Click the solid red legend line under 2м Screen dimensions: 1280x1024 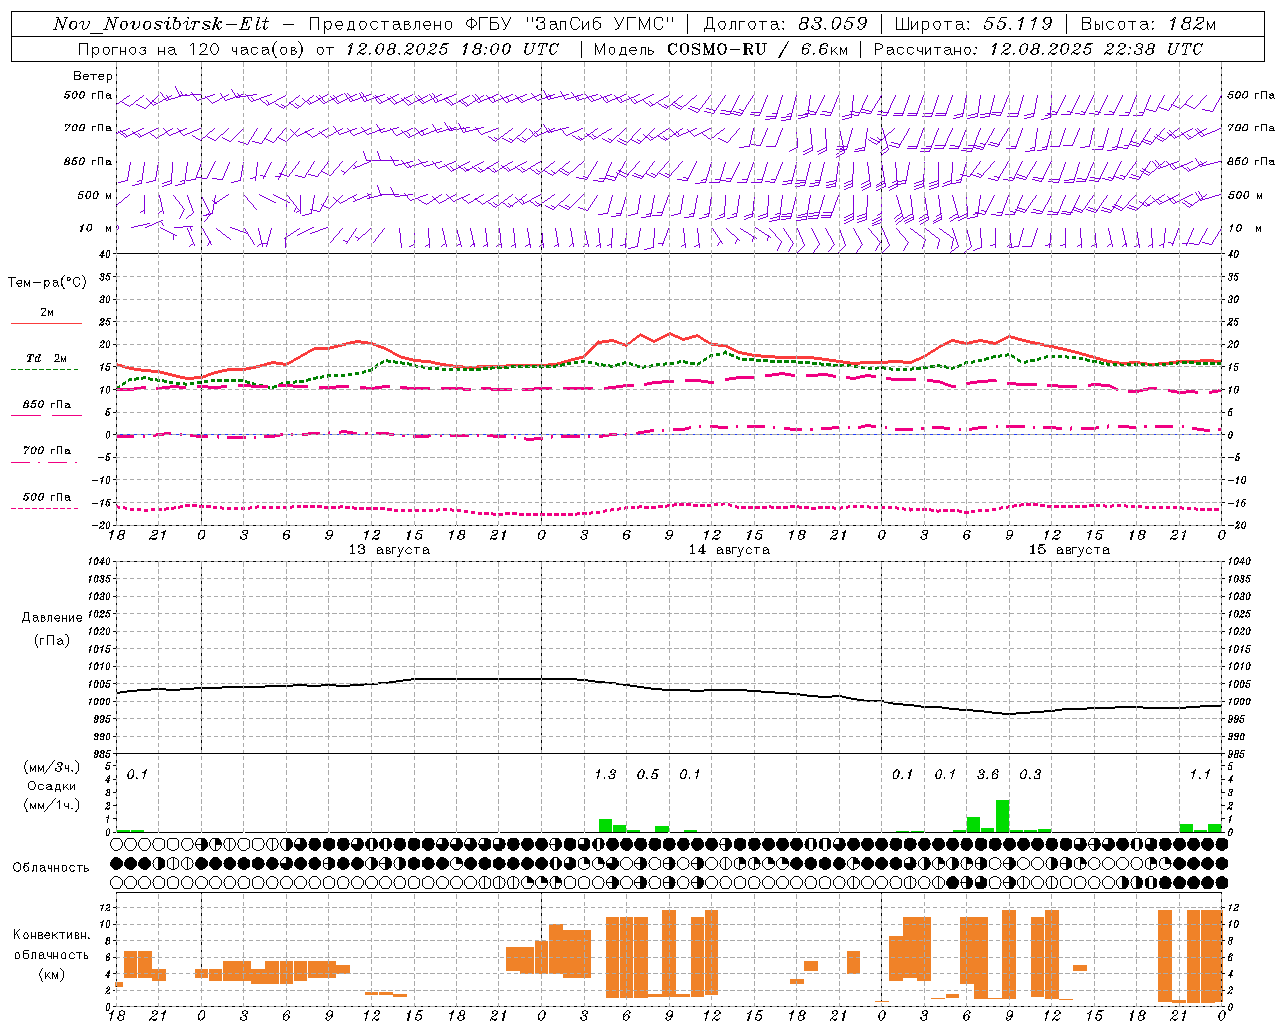coord(46,323)
